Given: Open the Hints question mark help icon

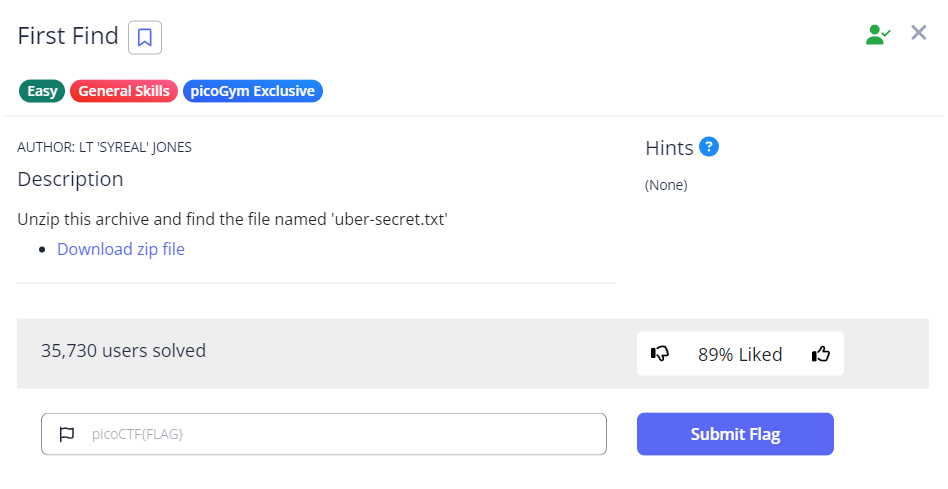Looking at the screenshot, I should coord(709,147).
